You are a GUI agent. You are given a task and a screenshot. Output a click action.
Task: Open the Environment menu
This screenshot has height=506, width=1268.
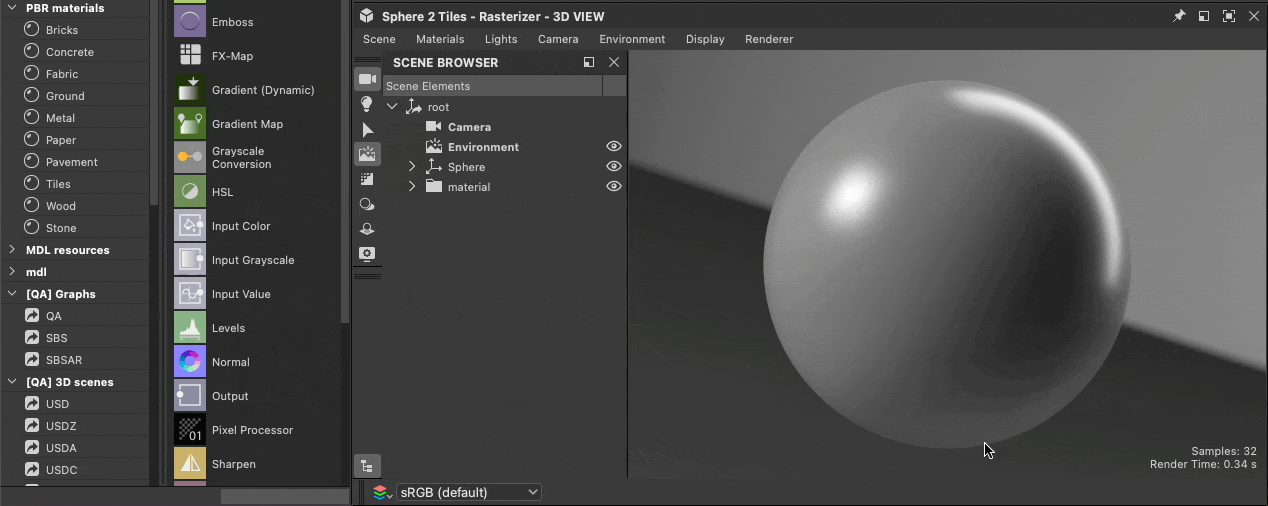pyautogui.click(x=632, y=39)
